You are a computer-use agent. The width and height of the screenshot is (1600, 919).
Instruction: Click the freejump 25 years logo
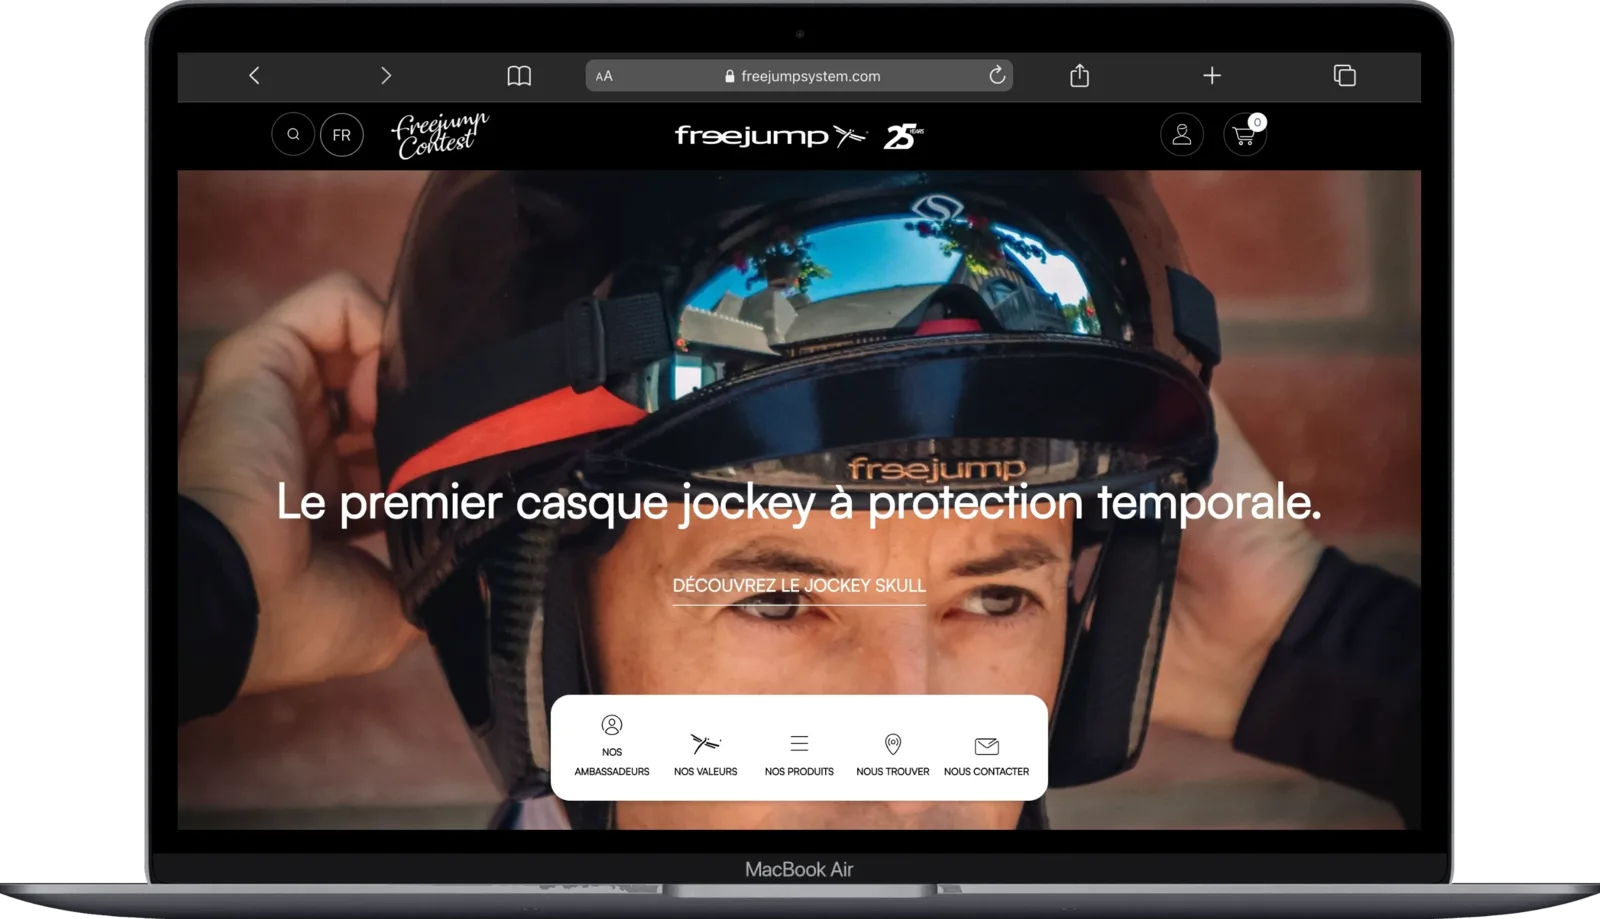[799, 136]
